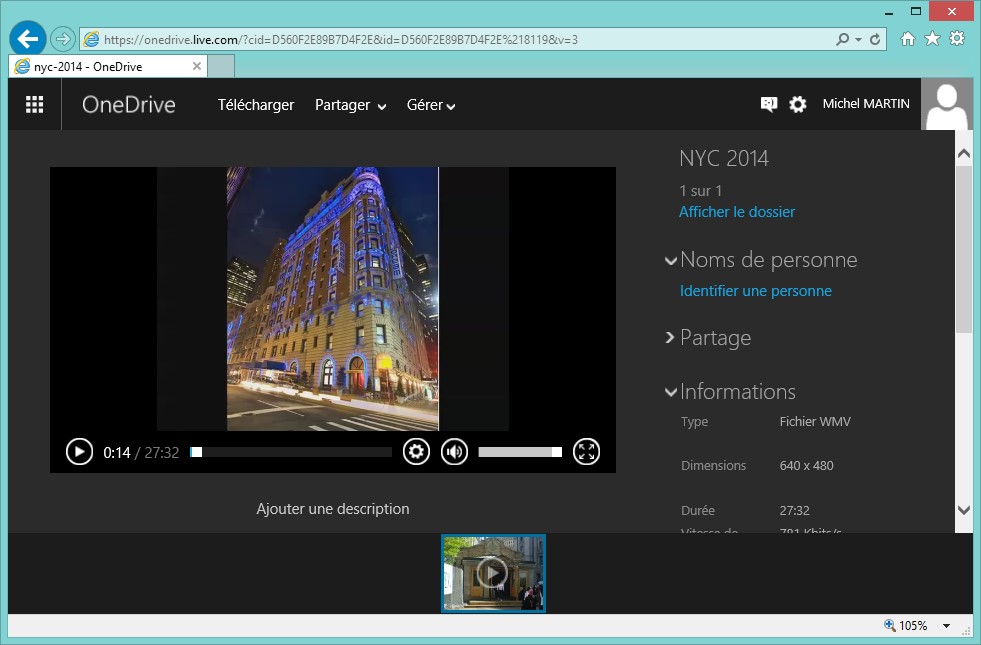Switch video to full screen
Screen dimensions: 981x645
[586, 452]
